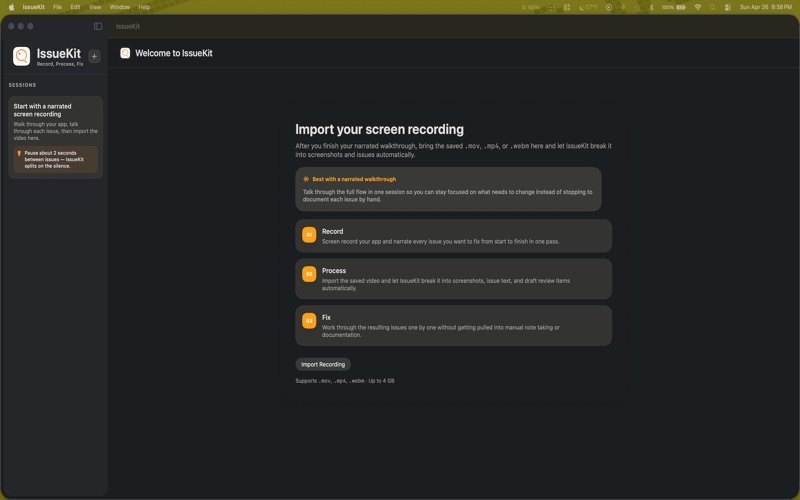Click the Welcome to IssueKit title
Viewport: 800px width, 500px height.
174,53
